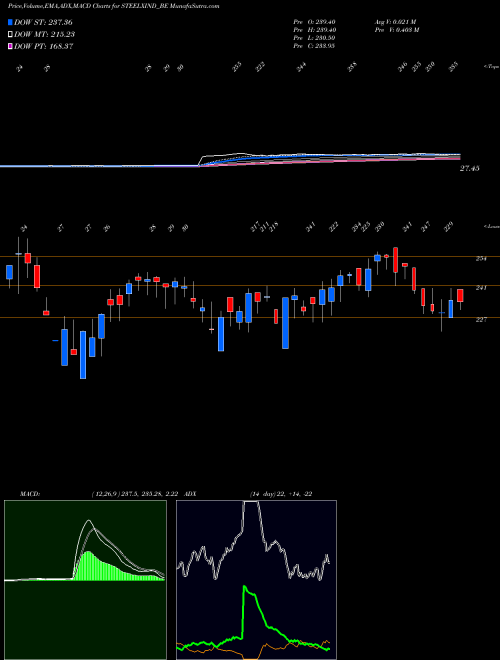Click the 'Avg V: 0.021 M' volume text

[x=395, y=22]
